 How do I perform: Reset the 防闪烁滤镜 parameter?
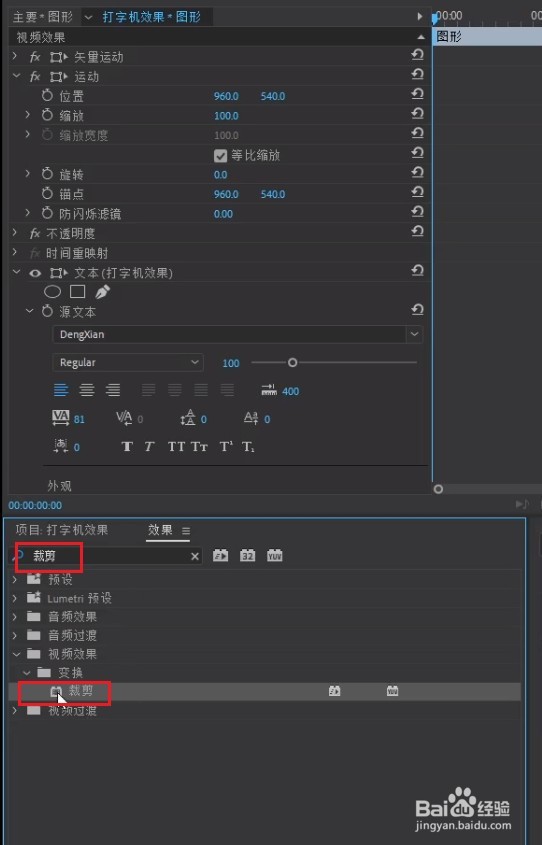click(x=417, y=212)
